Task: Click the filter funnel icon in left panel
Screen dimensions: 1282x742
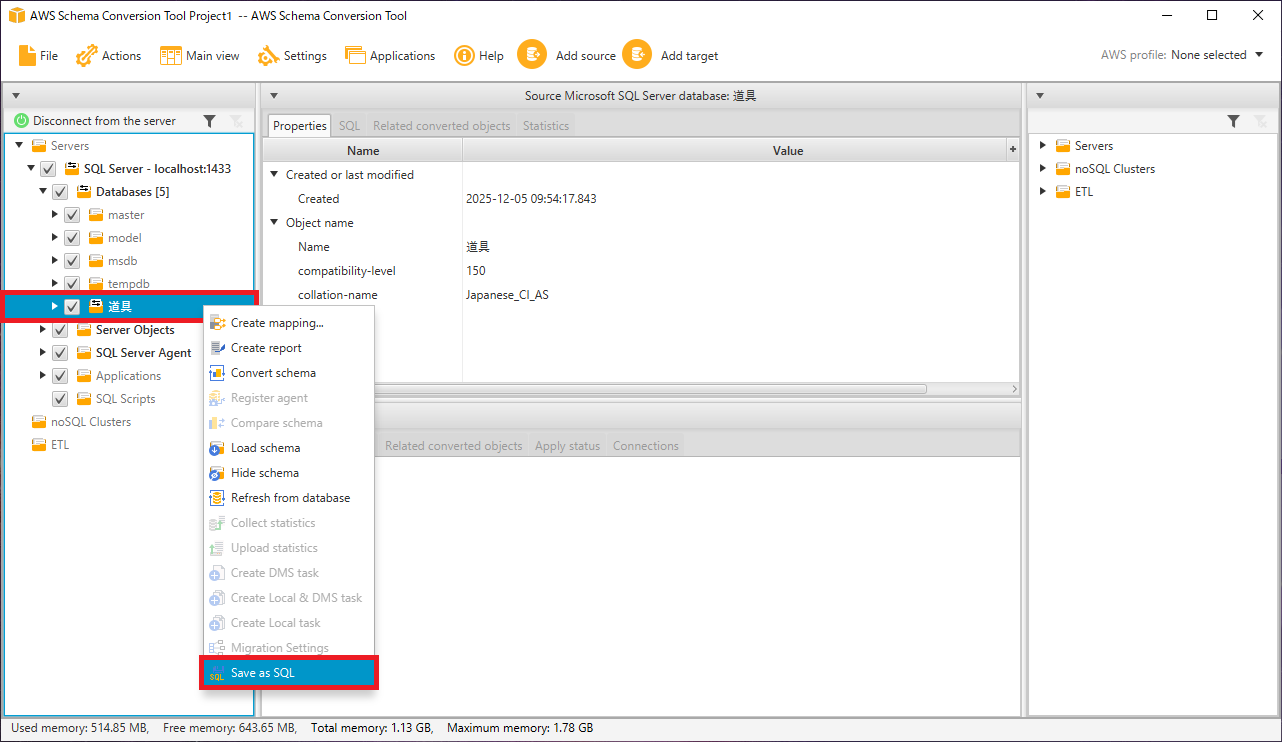Action: [209, 121]
